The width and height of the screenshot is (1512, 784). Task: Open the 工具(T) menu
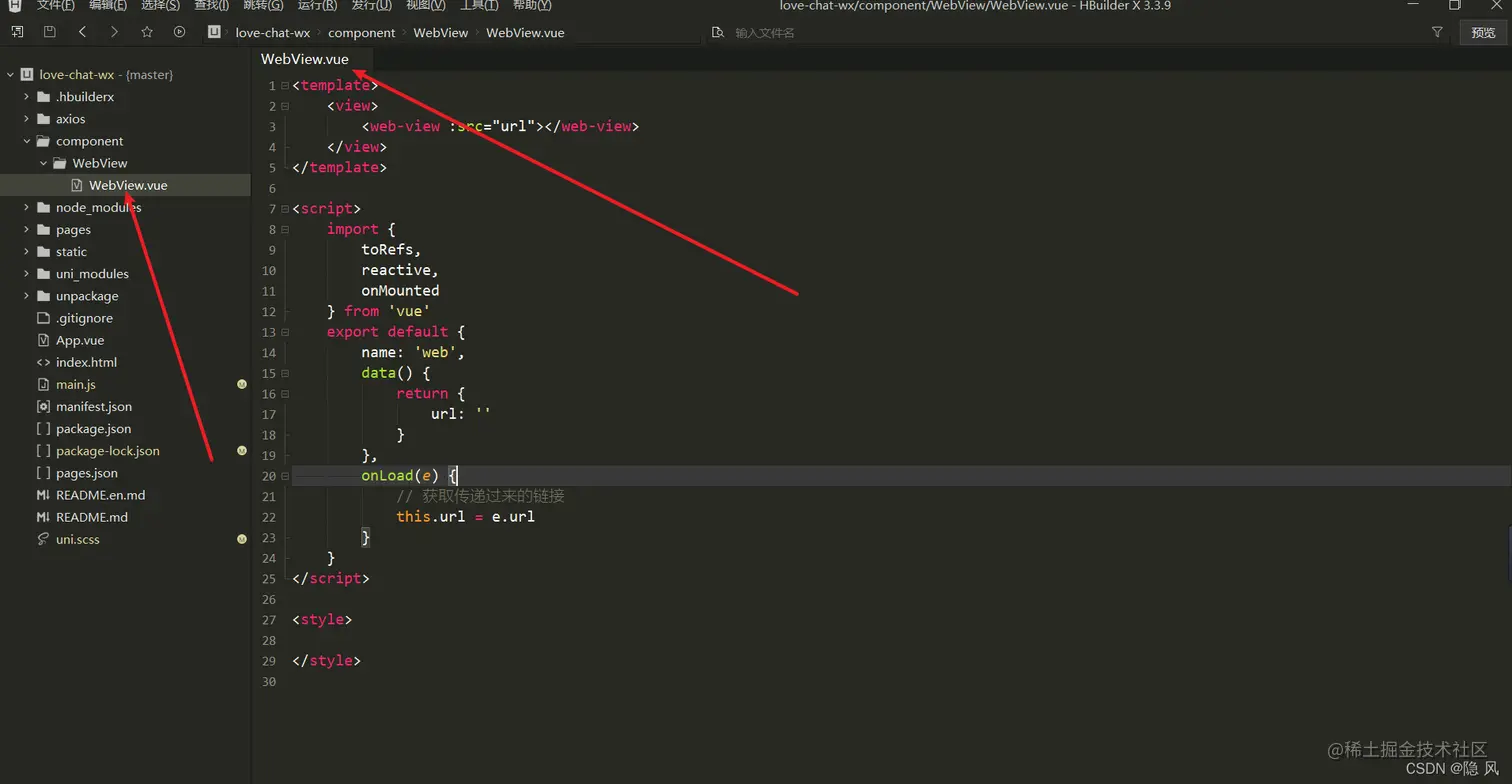click(x=479, y=5)
